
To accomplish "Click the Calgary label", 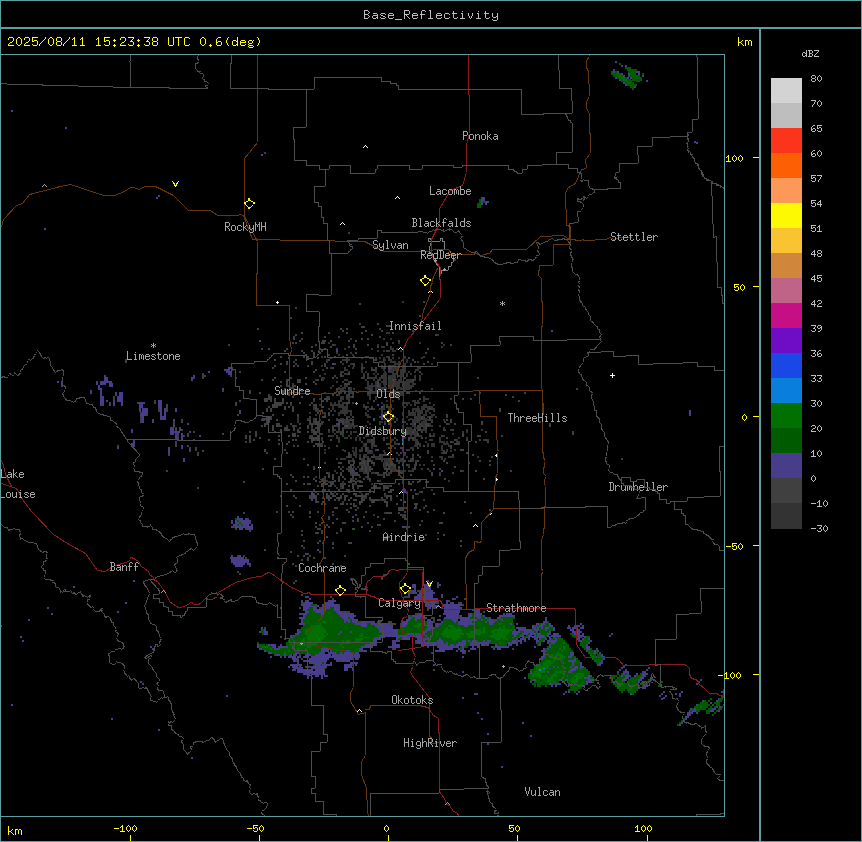I will coord(399,603).
